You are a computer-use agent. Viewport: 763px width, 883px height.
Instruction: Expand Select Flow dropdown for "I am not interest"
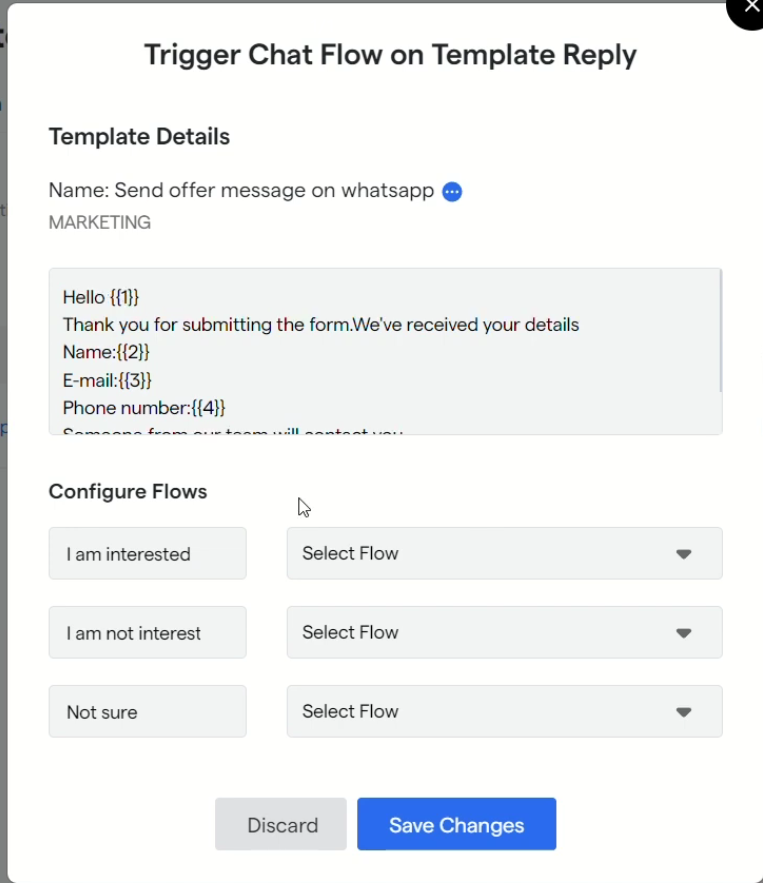pos(504,632)
